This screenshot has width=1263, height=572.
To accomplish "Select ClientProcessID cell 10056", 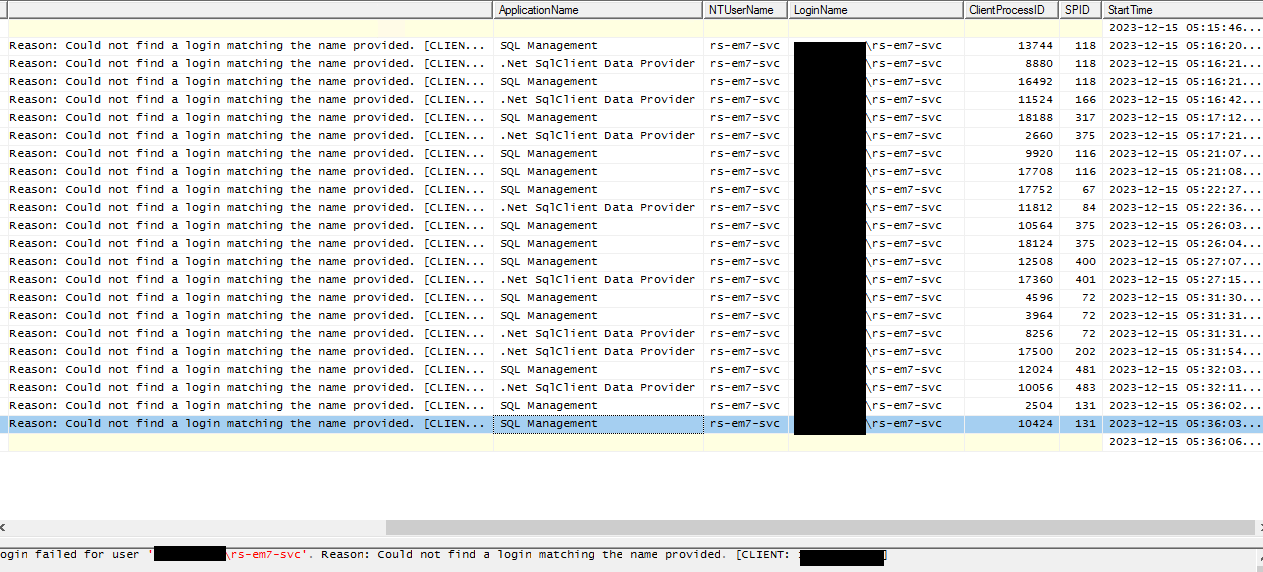I will point(1012,387).
